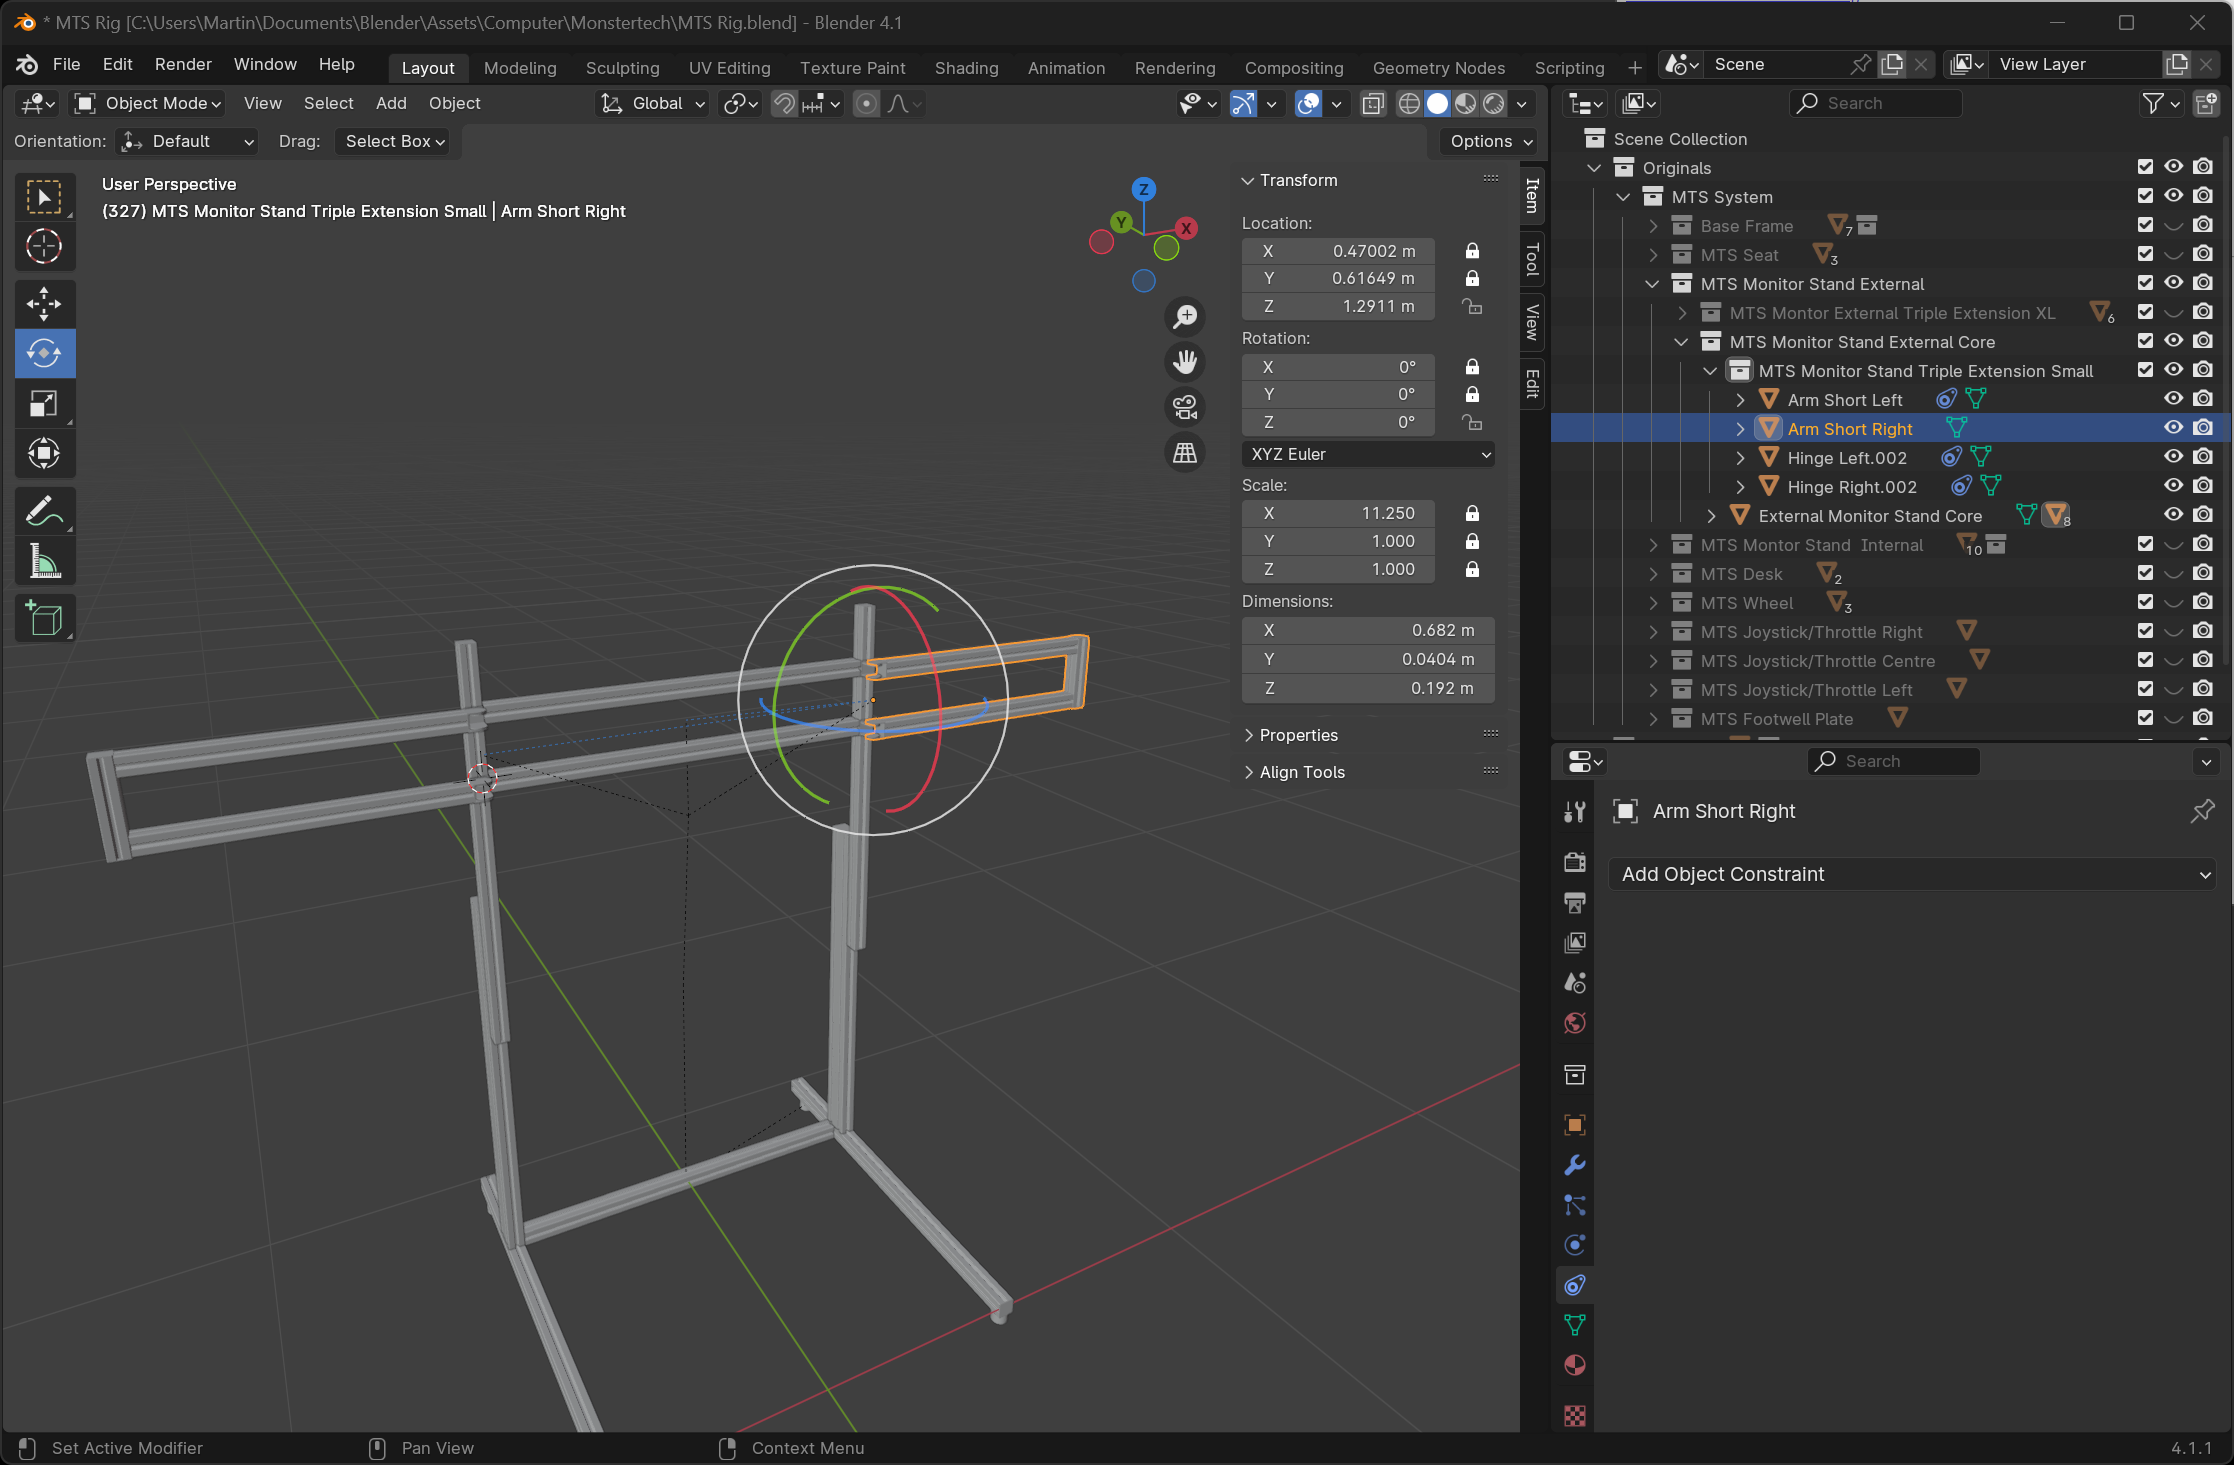Activate the 3D Cursor tool

point(44,246)
